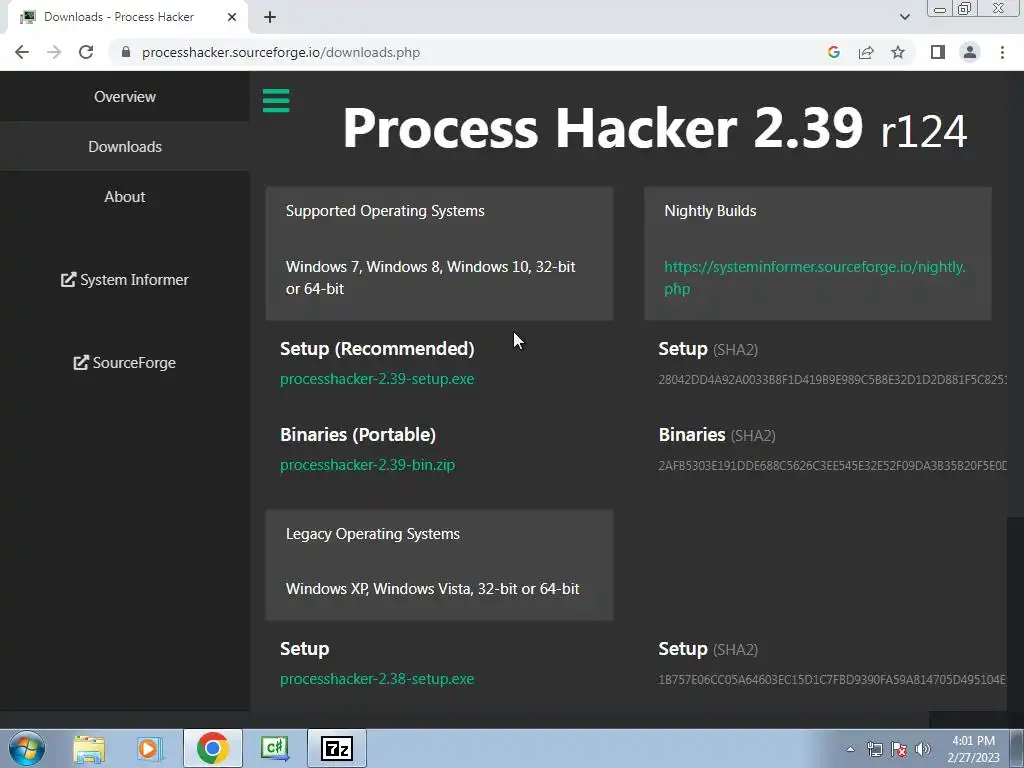Close the Downloads - Process Hacker tab
Viewport: 1024px width, 768px height.
tap(232, 17)
